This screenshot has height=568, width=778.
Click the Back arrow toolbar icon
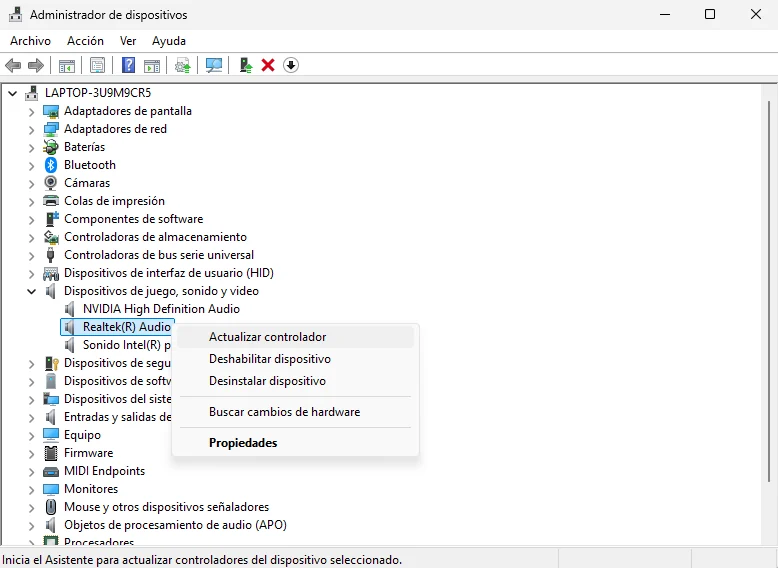[13, 65]
